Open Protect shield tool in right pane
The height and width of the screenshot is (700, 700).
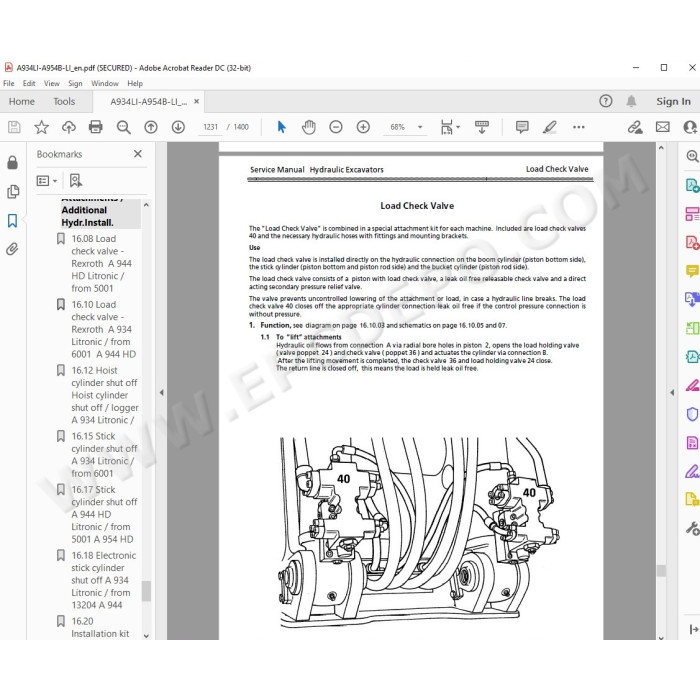pos(692,414)
